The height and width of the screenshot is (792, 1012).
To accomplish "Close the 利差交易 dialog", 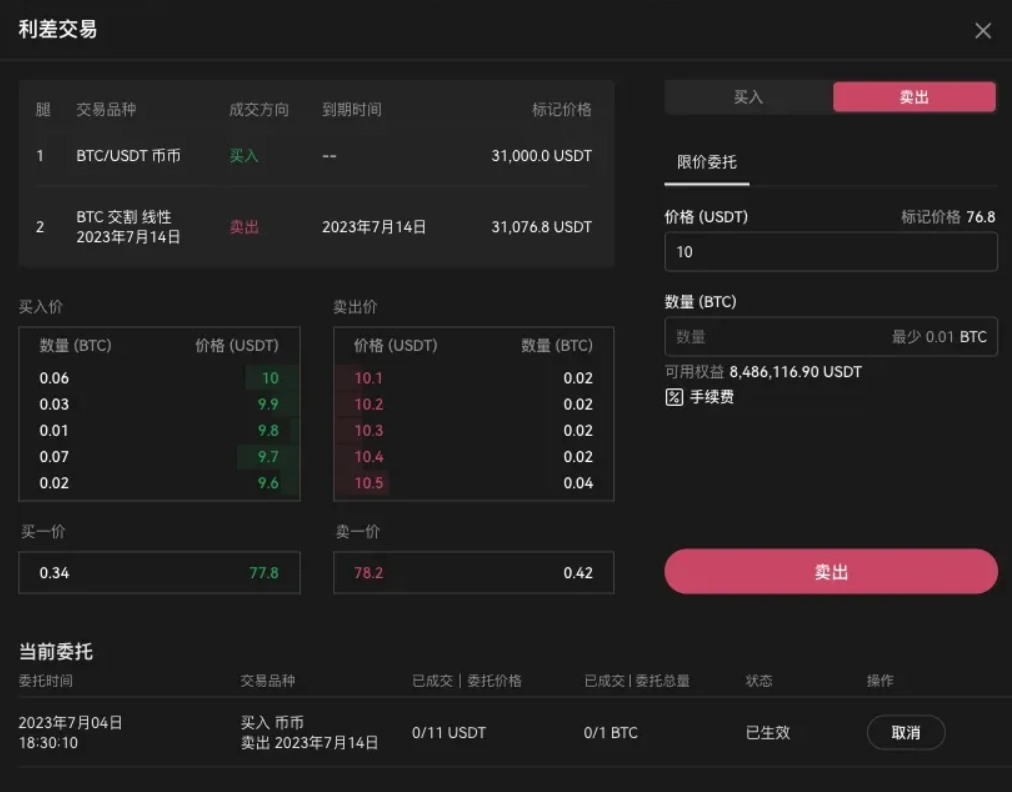I will [983, 30].
